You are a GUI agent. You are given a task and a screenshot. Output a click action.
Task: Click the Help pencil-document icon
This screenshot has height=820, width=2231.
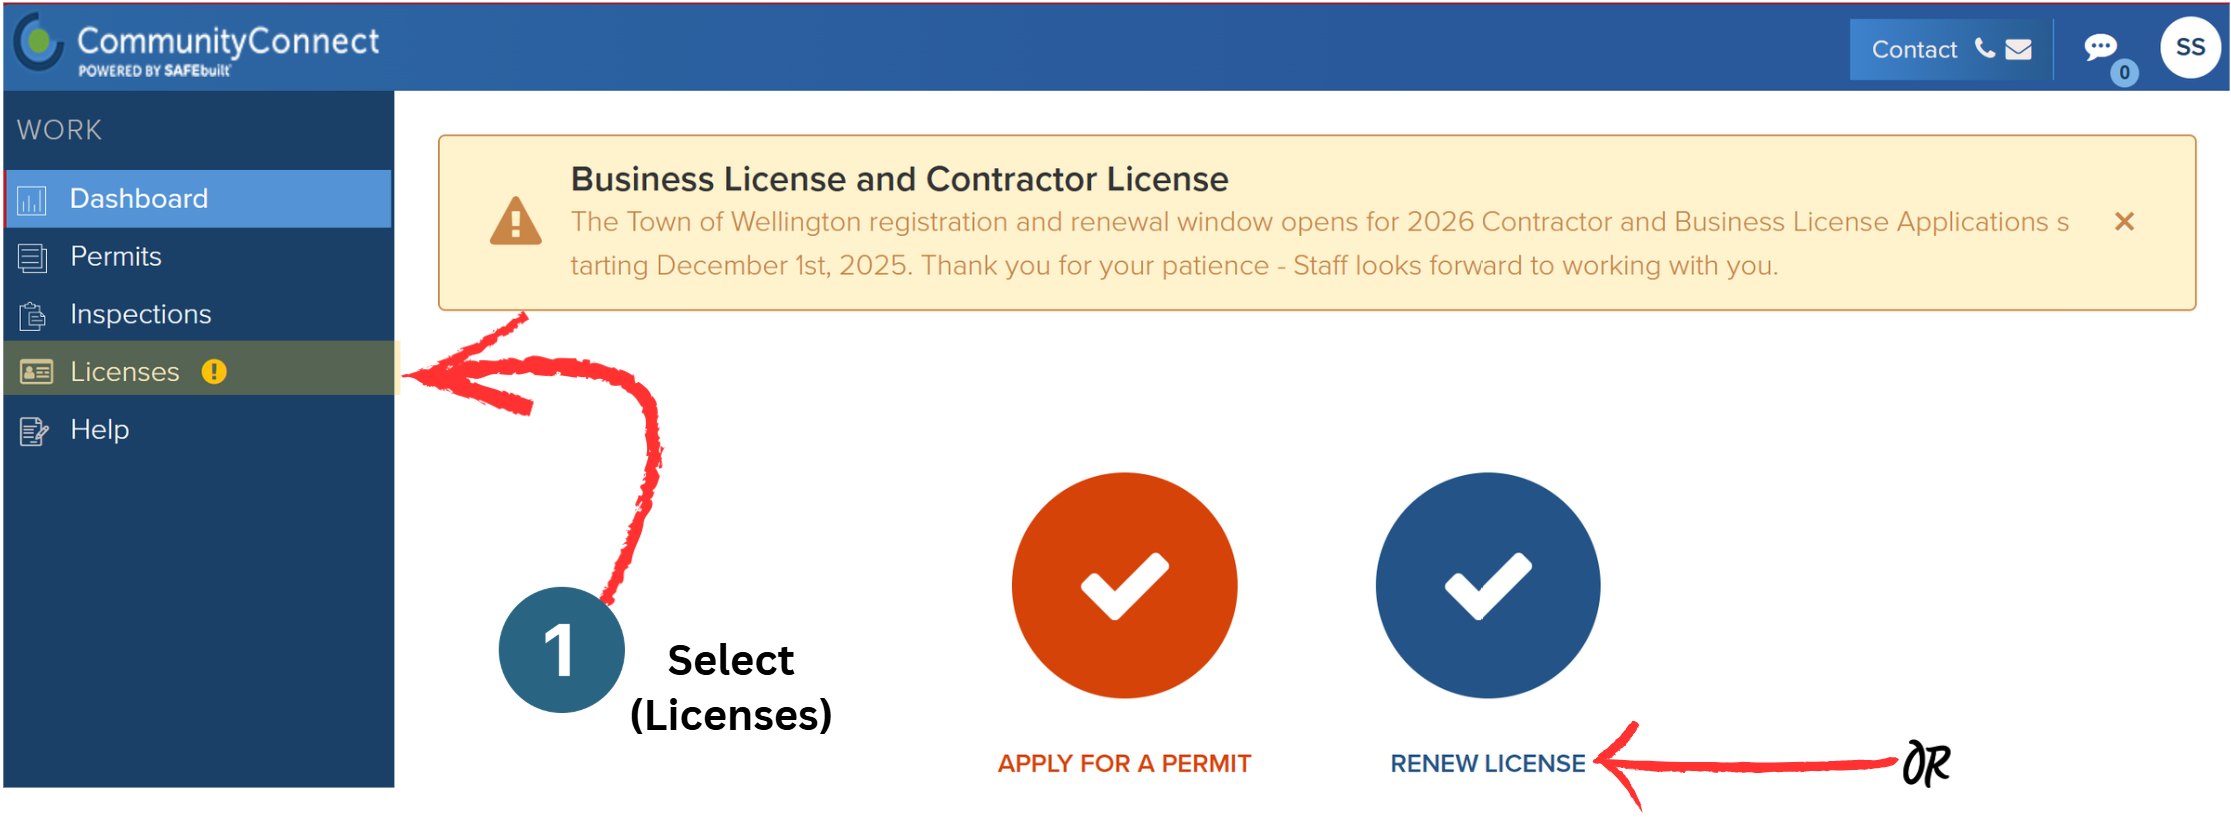(x=33, y=429)
